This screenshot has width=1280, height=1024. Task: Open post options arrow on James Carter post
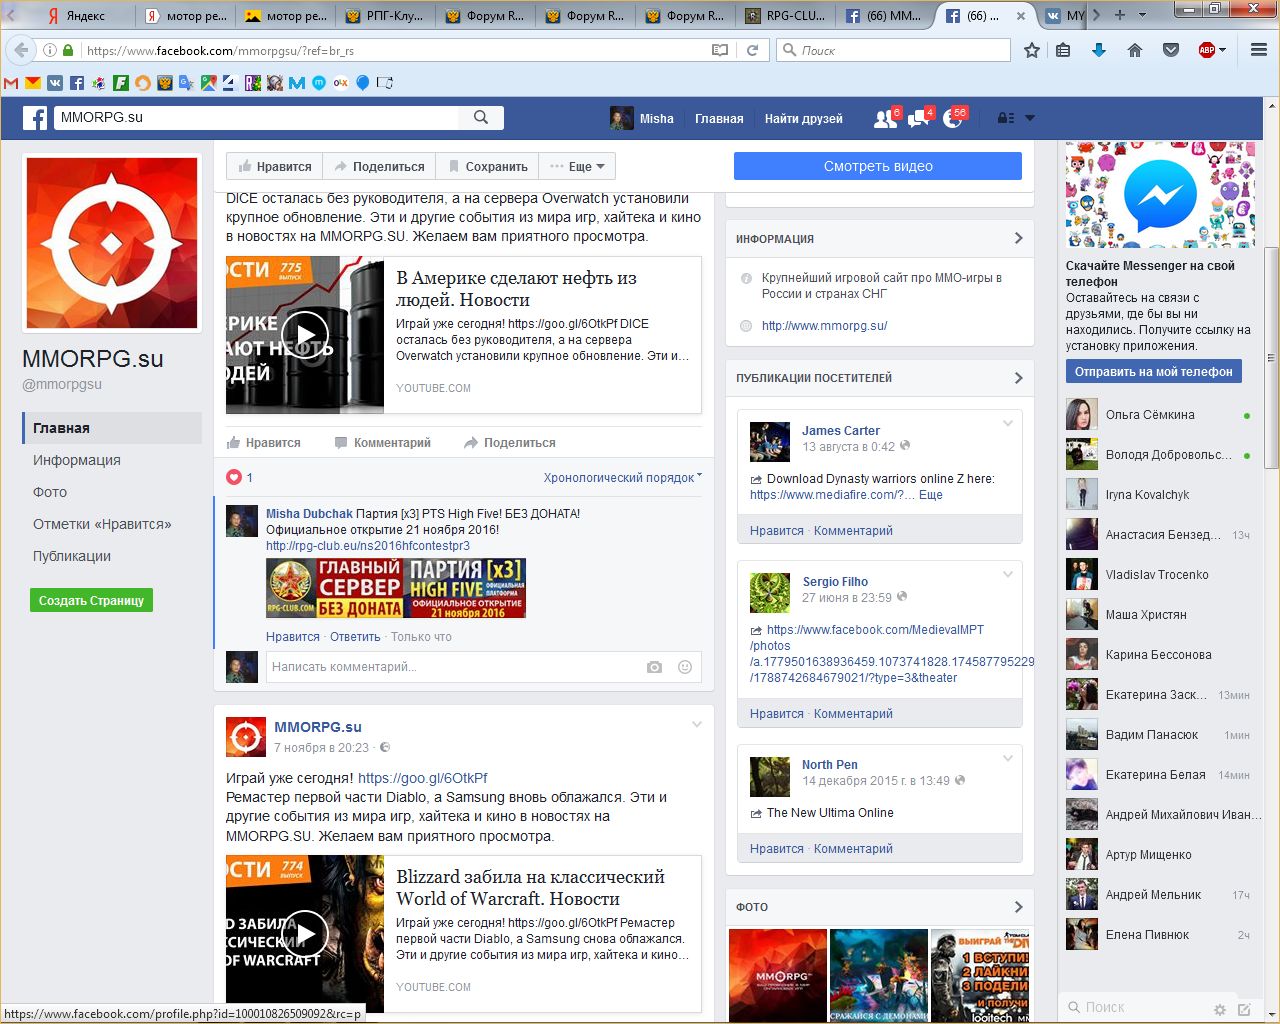1008,424
